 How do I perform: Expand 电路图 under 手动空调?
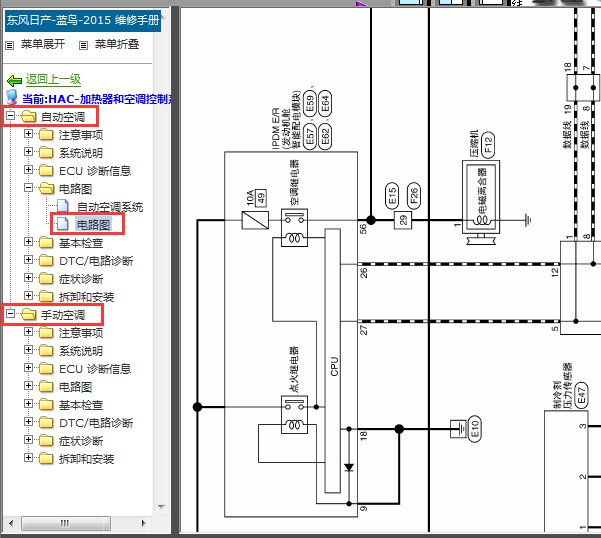click(28, 385)
